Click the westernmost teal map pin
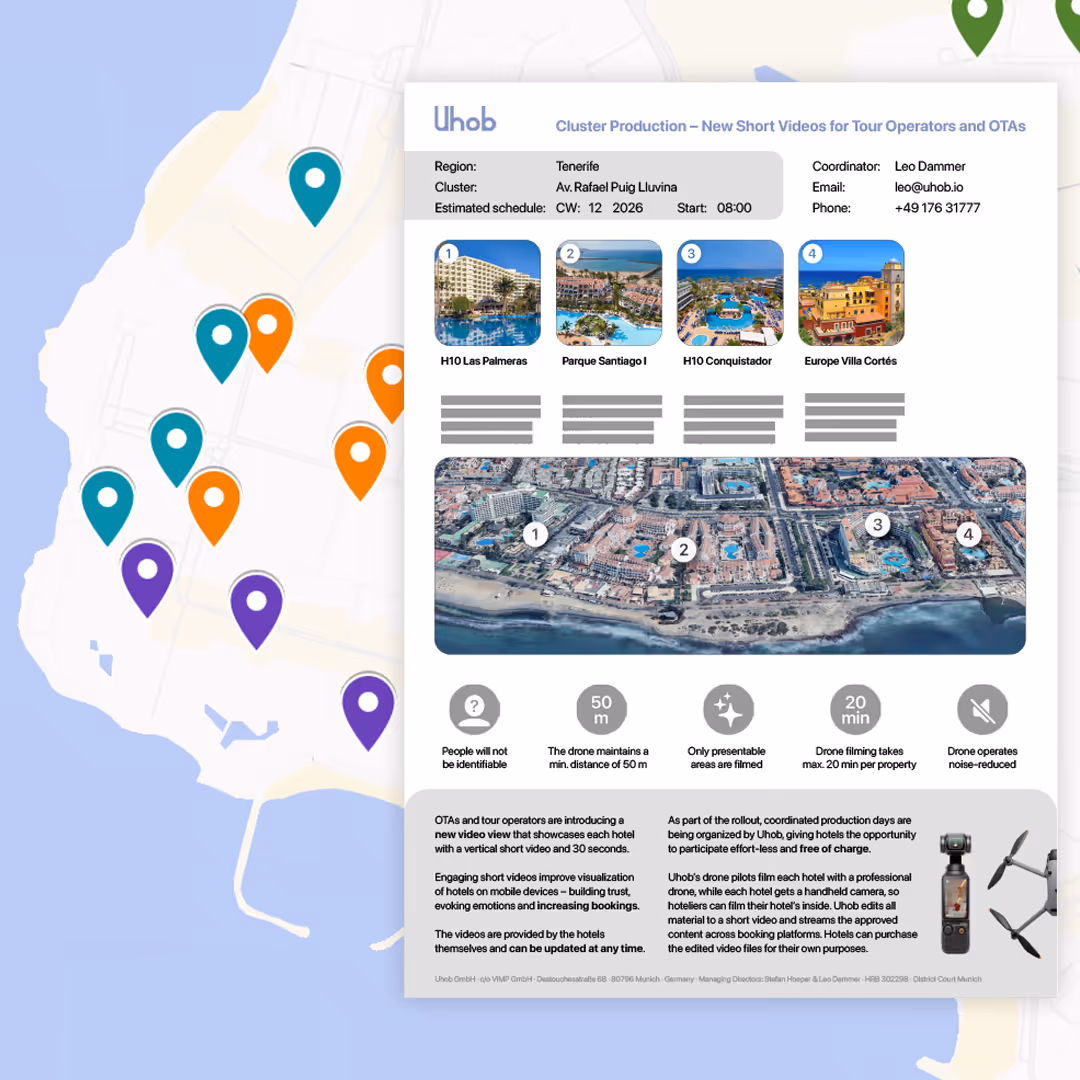 click(107, 507)
